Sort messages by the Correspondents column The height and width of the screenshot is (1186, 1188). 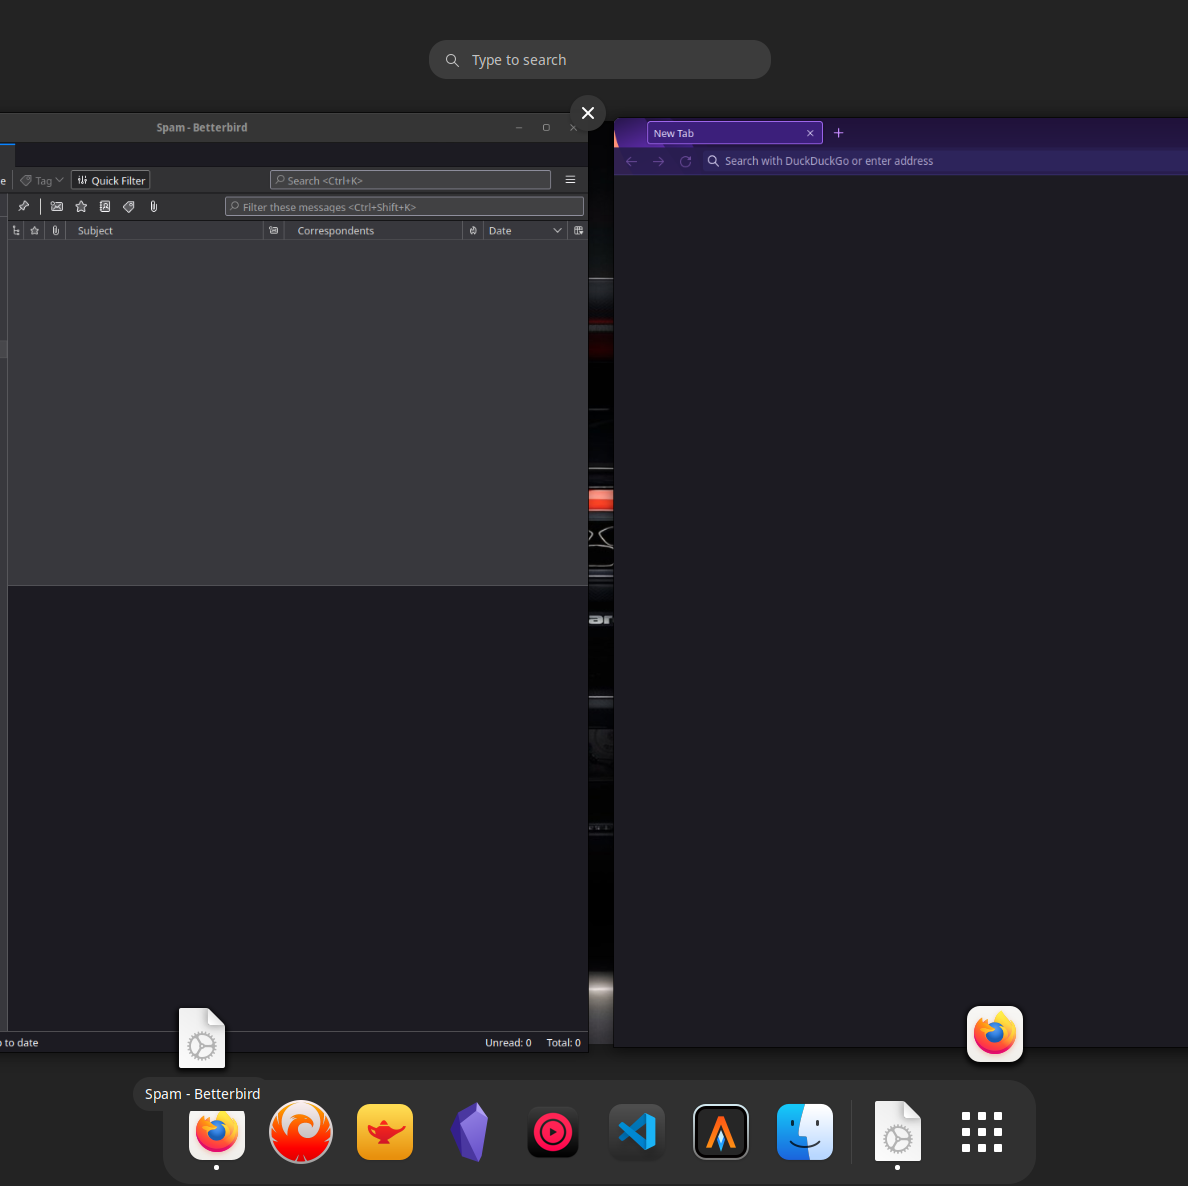[x=335, y=230]
